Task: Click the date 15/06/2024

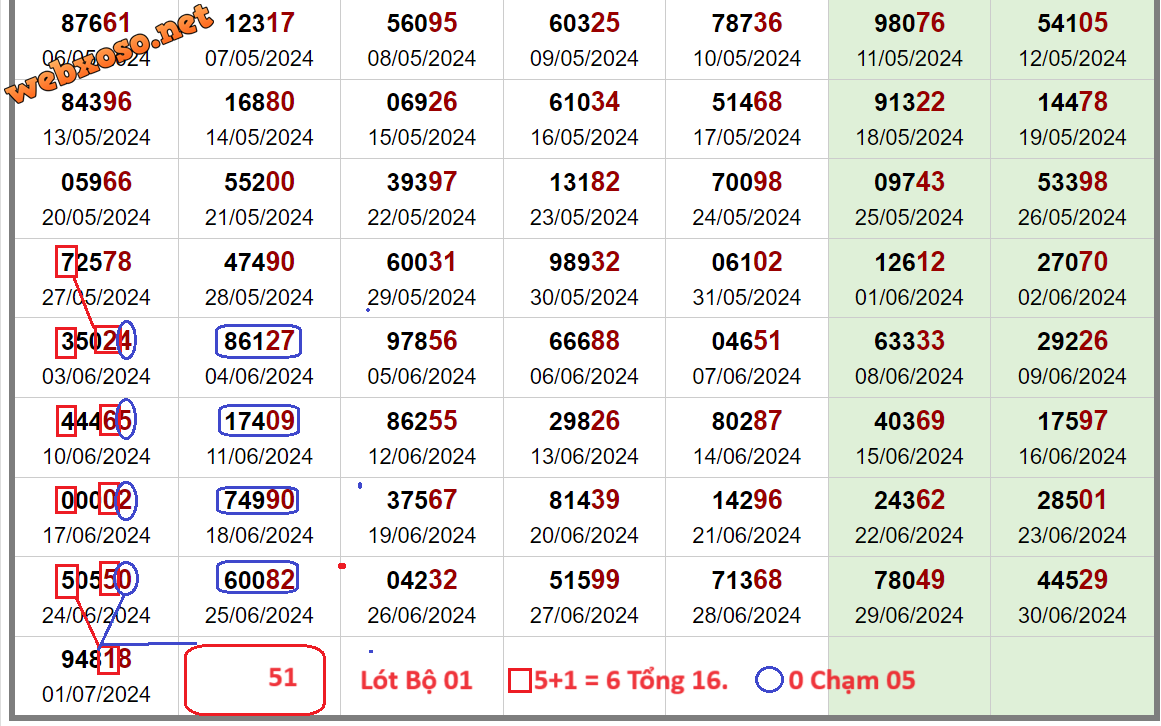Action: (909, 457)
